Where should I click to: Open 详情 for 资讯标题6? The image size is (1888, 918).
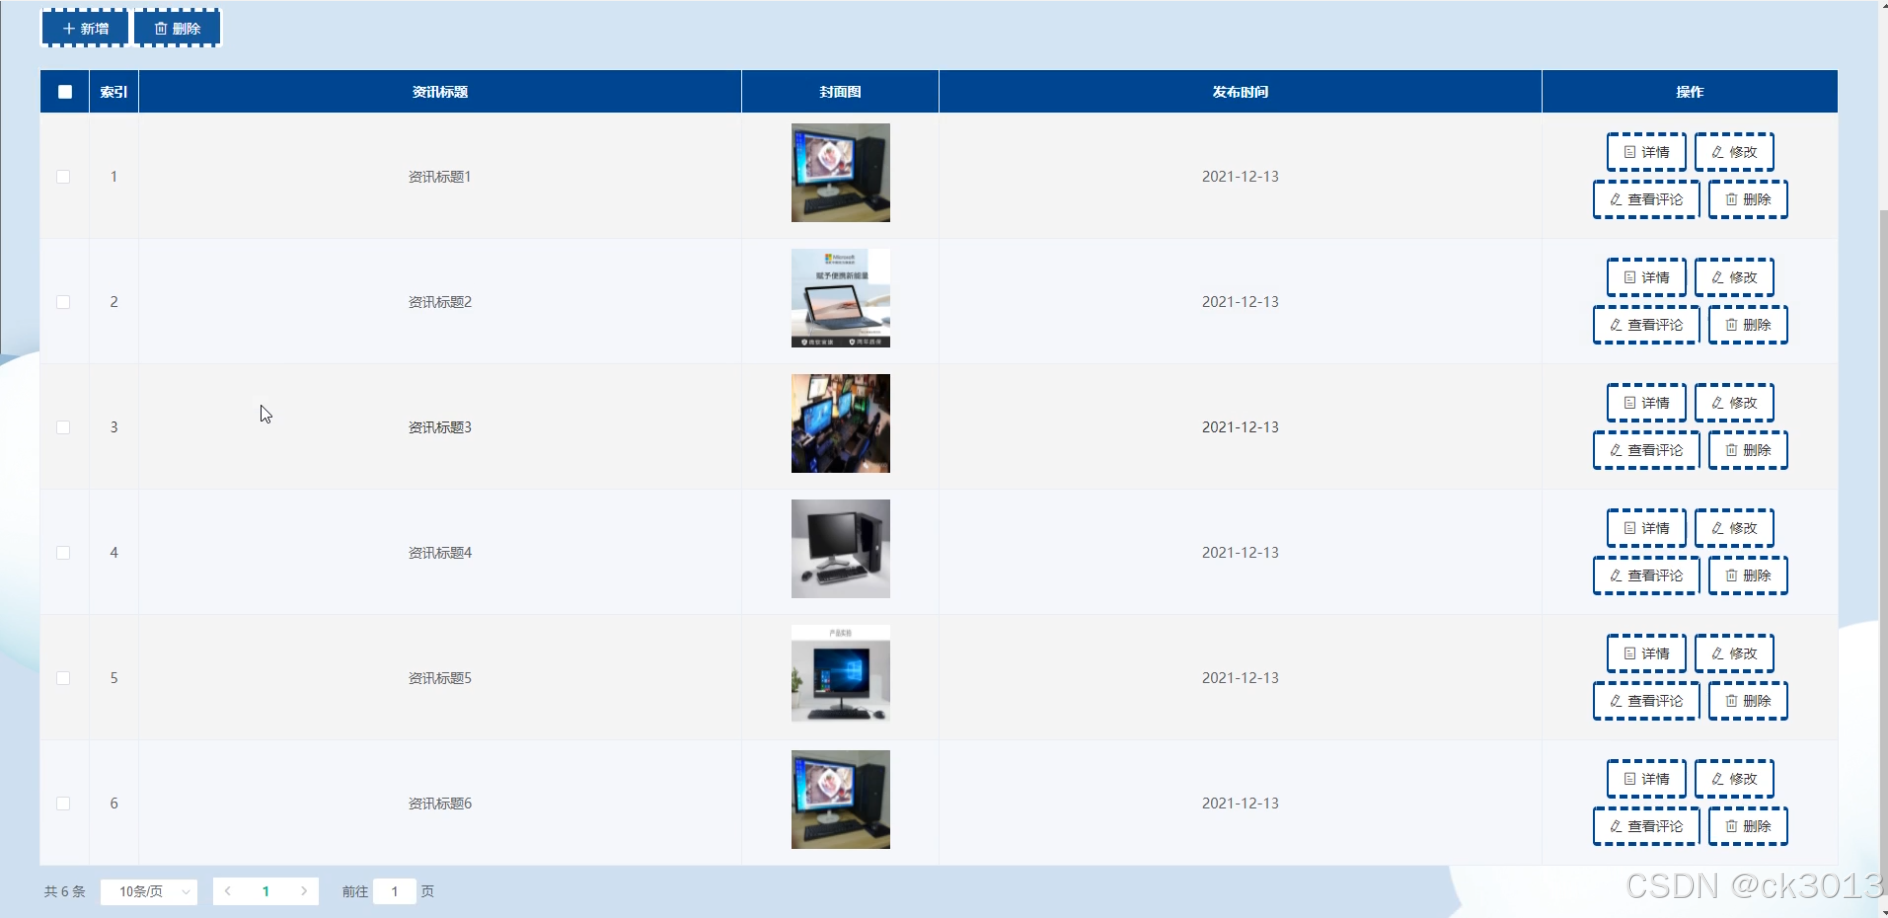1646,779
